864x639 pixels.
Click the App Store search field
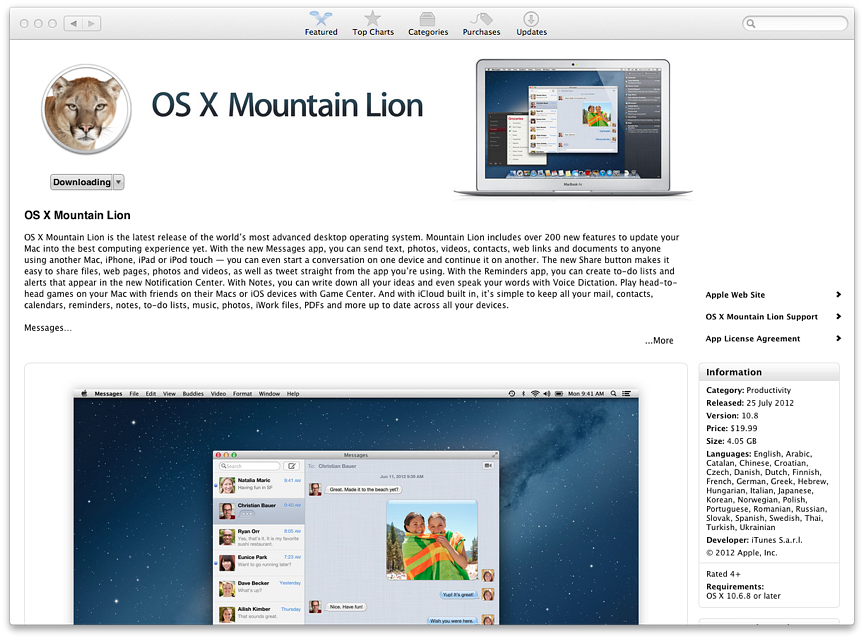(x=795, y=23)
